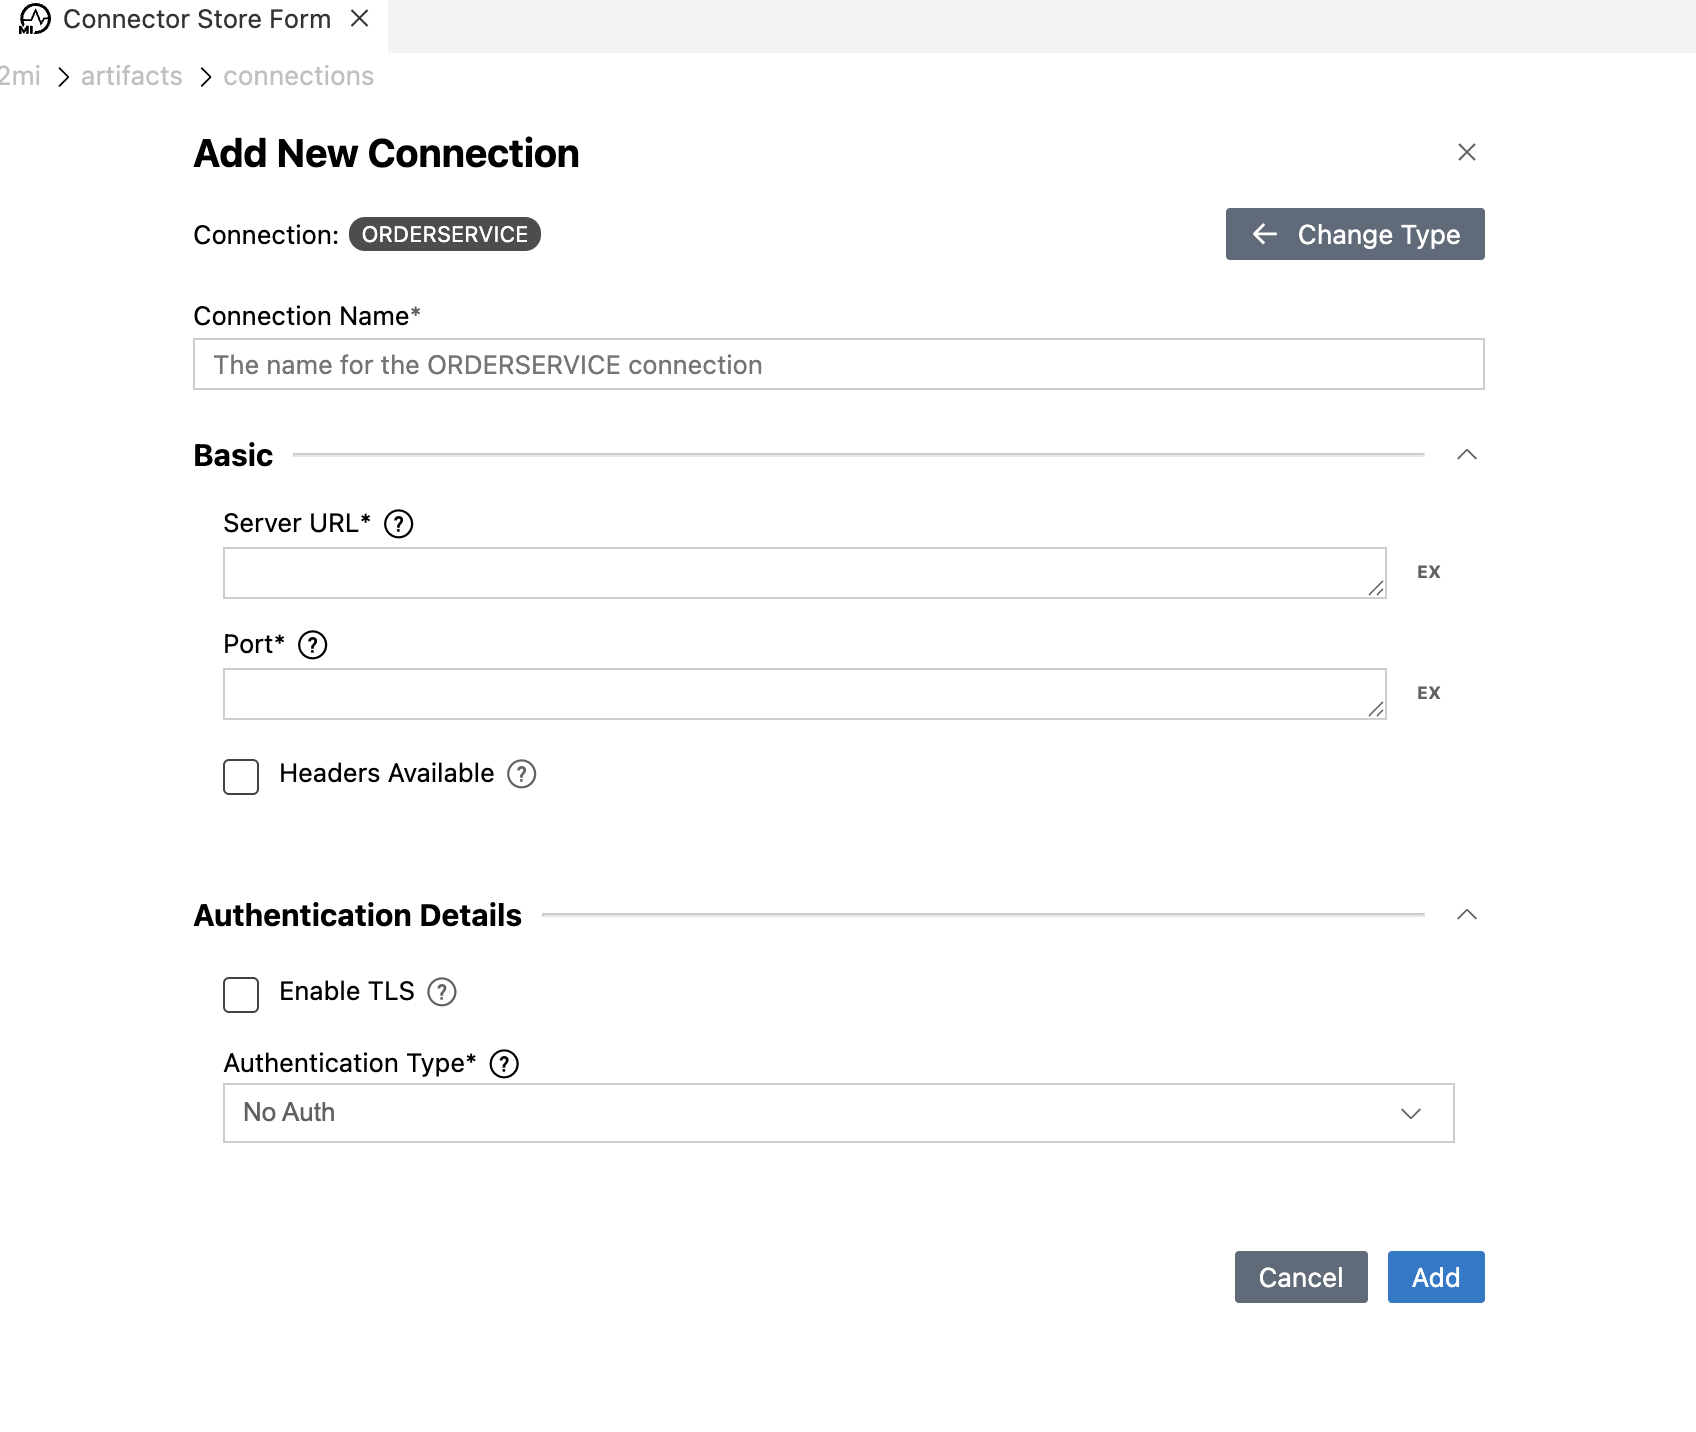The image size is (1696, 1432).
Task: Click the blue Add button
Action: [x=1436, y=1277]
